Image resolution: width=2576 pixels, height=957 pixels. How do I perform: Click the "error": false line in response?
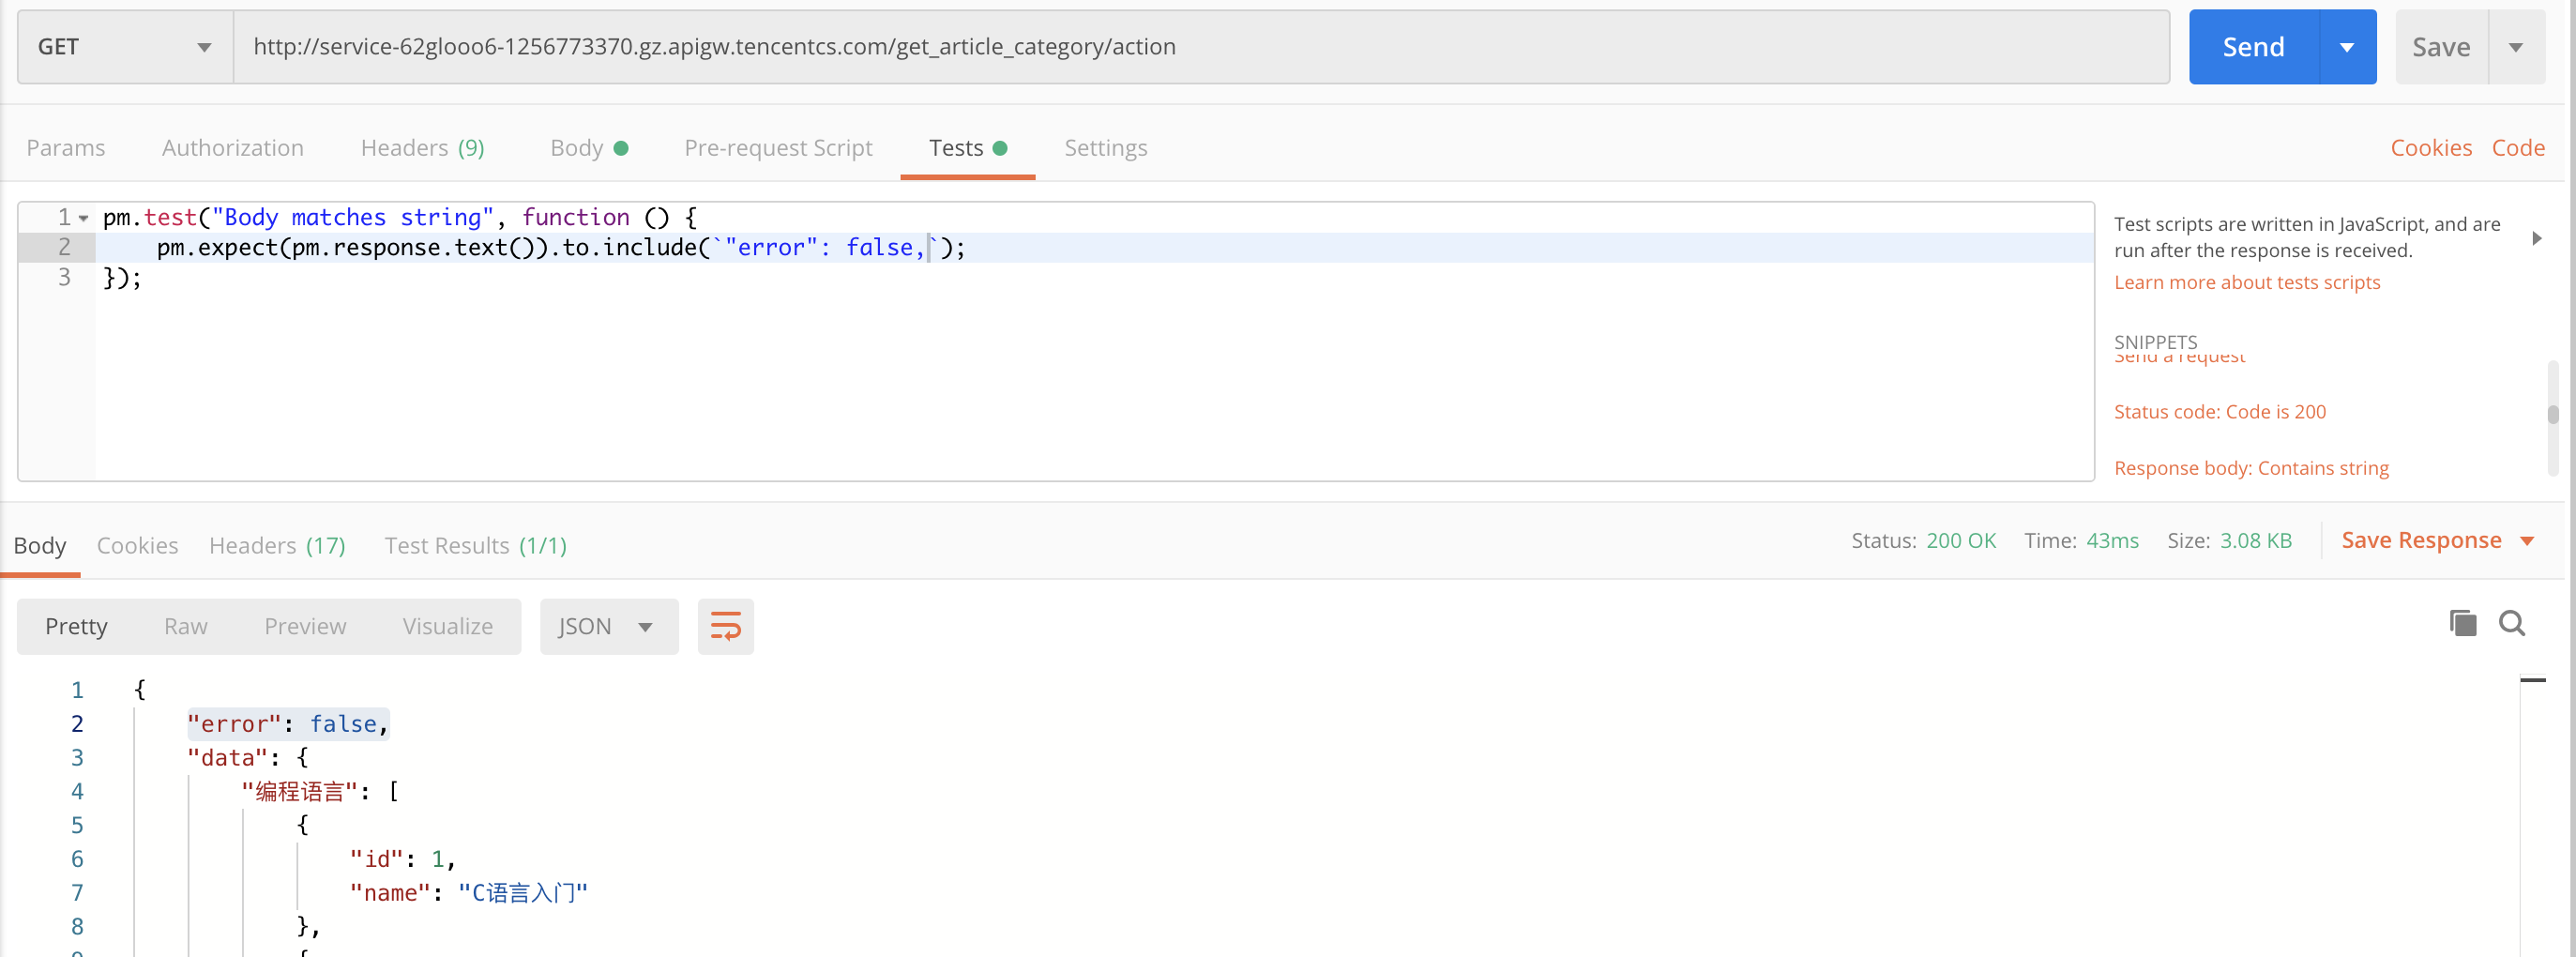point(288,723)
